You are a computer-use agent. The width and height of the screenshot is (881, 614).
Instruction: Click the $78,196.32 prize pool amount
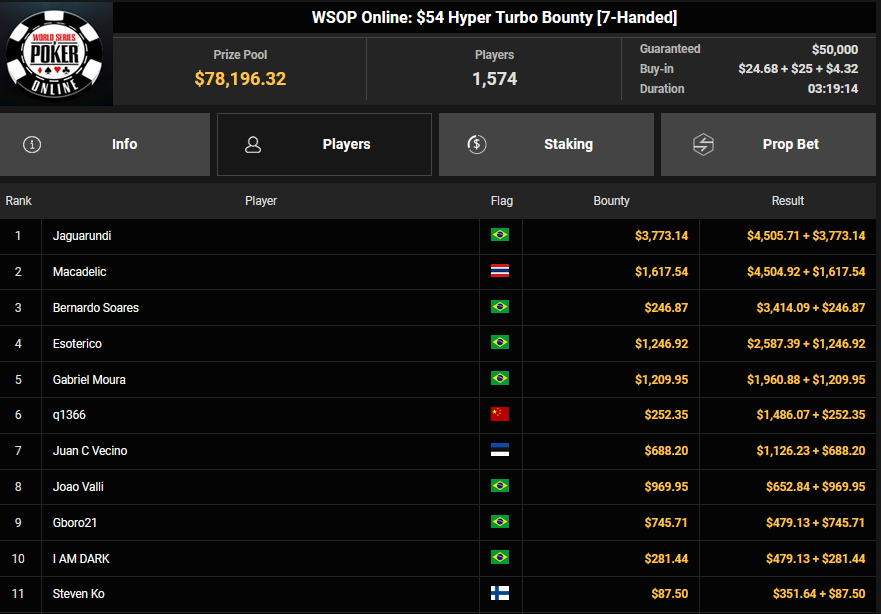[x=240, y=79]
